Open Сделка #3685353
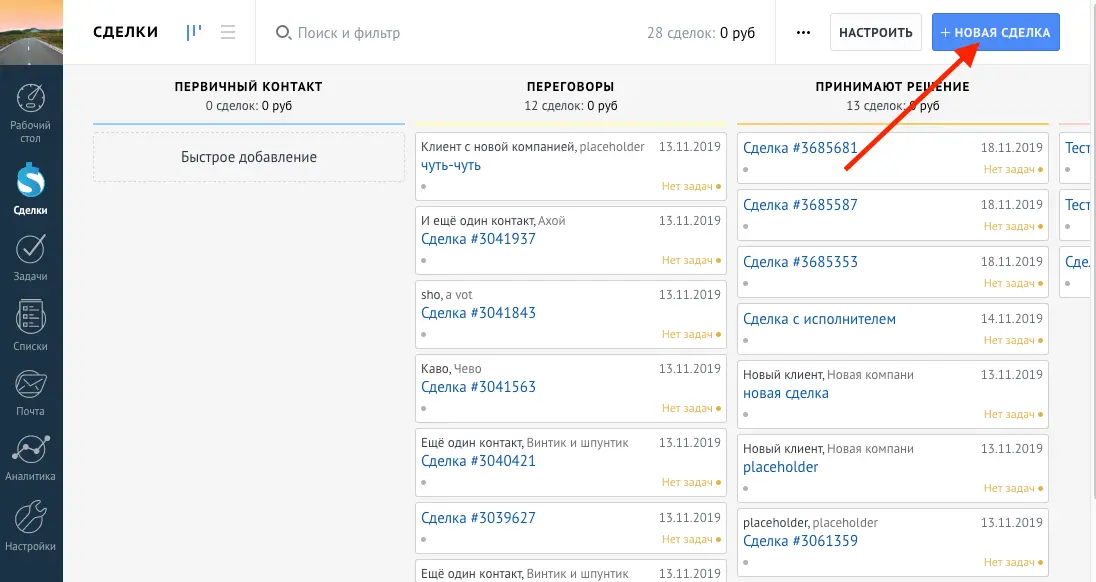This screenshot has height=582, width=1096. (800, 262)
